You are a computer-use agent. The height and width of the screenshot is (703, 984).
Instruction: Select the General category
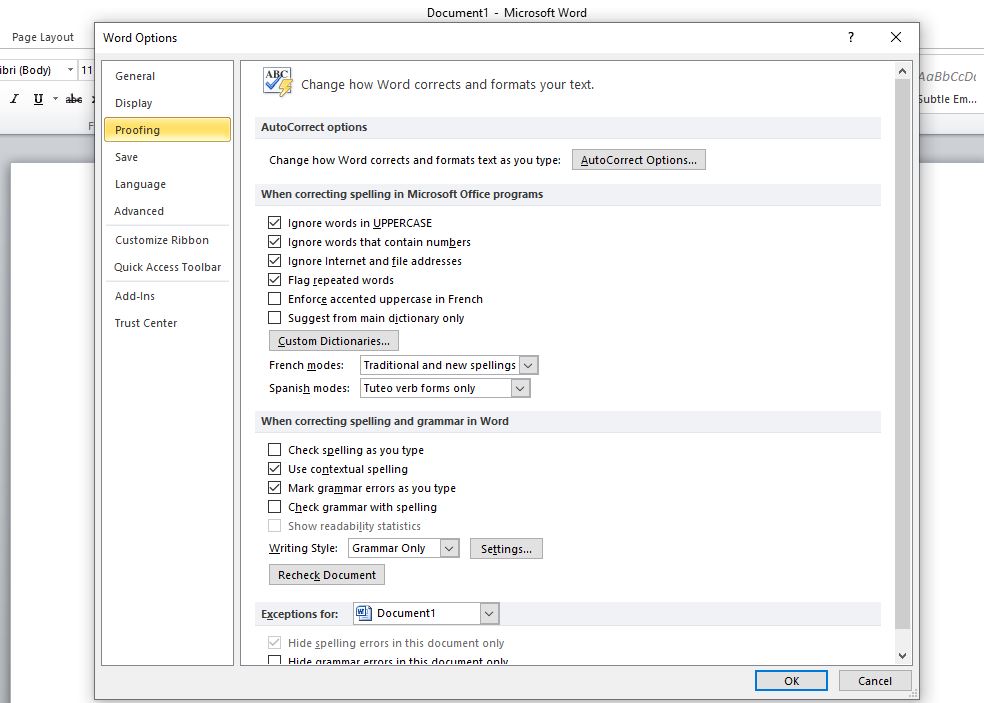[x=167, y=76]
